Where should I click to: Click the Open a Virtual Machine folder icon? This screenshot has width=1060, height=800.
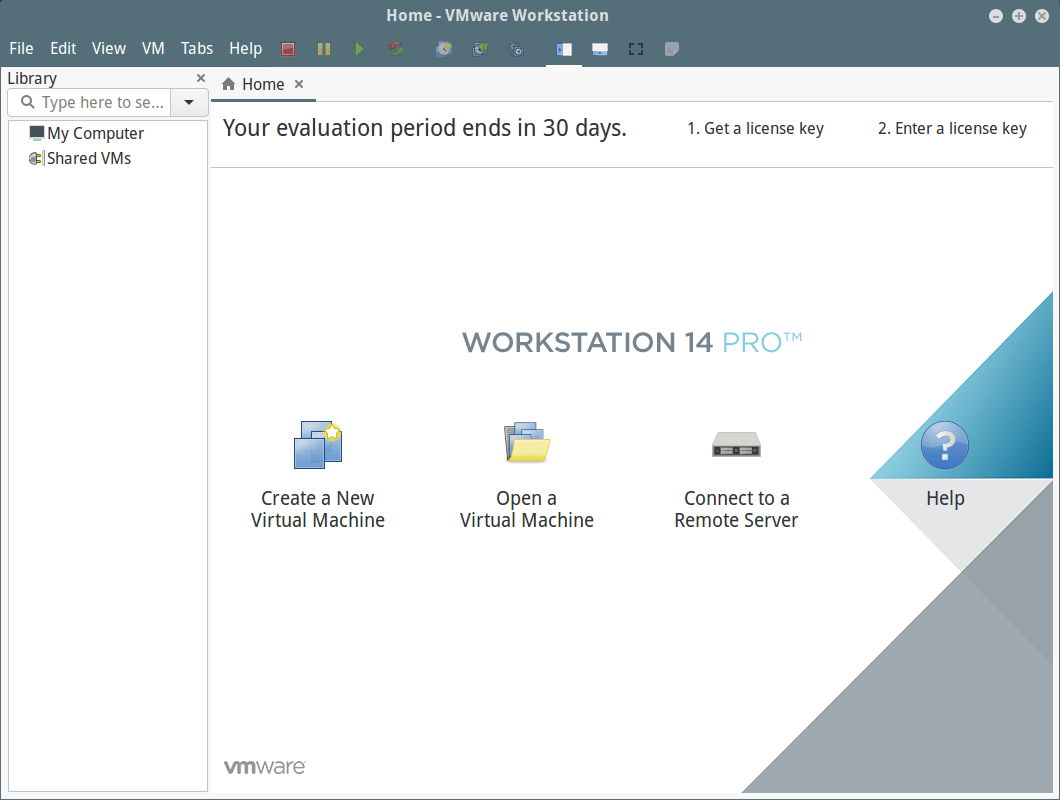click(527, 442)
